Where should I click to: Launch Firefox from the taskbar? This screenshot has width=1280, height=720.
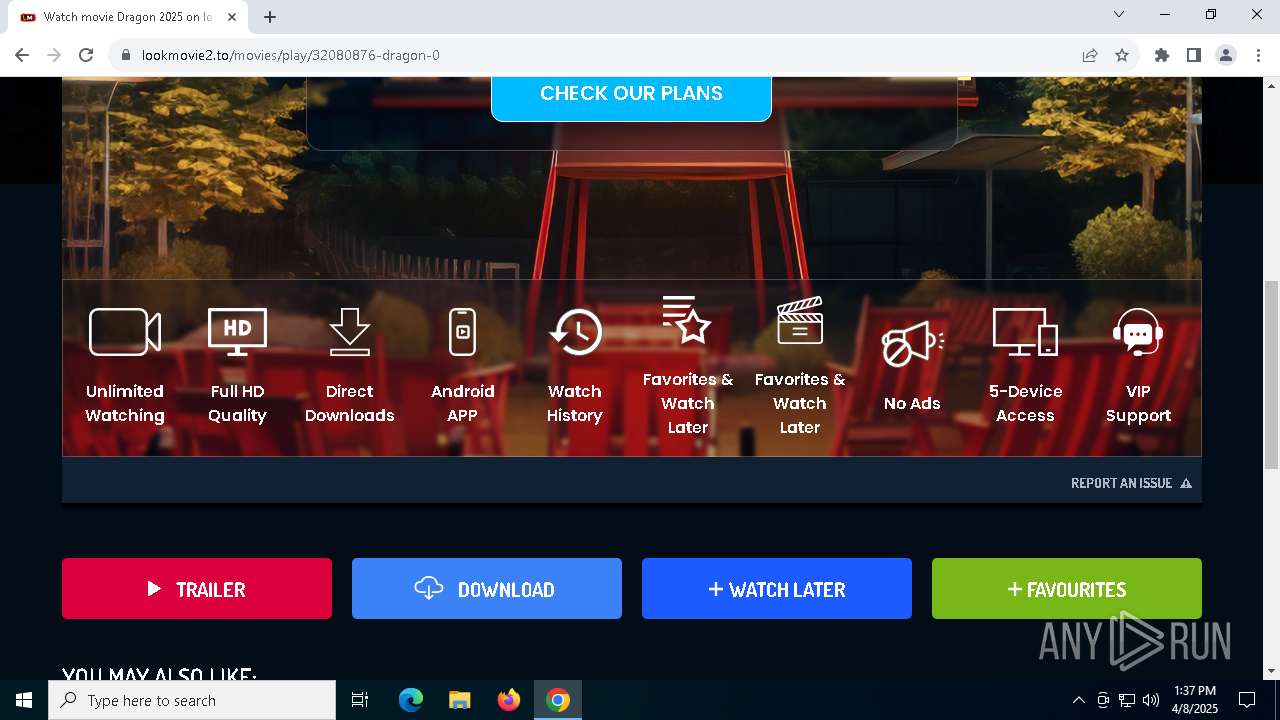coord(509,700)
